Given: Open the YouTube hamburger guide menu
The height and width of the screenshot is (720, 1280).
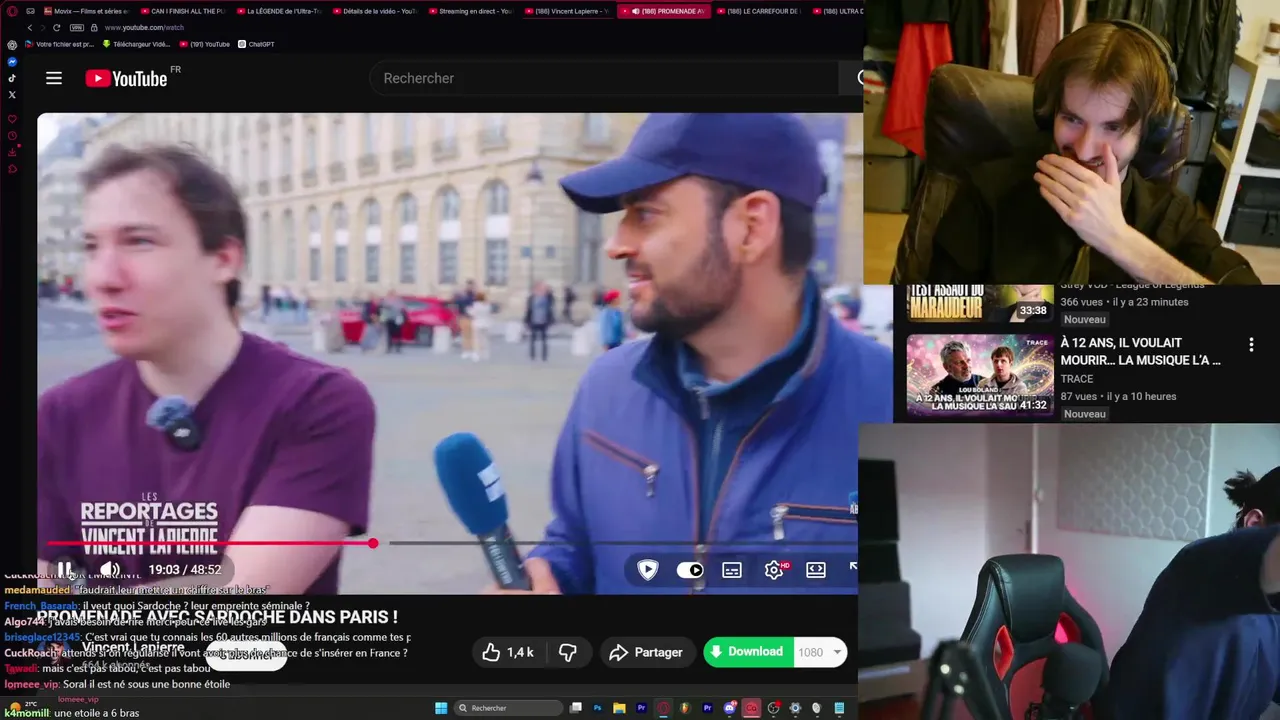Looking at the screenshot, I should point(54,78).
